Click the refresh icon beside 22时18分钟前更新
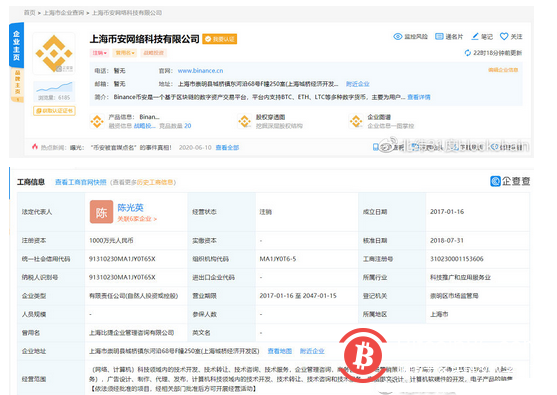 [468, 53]
